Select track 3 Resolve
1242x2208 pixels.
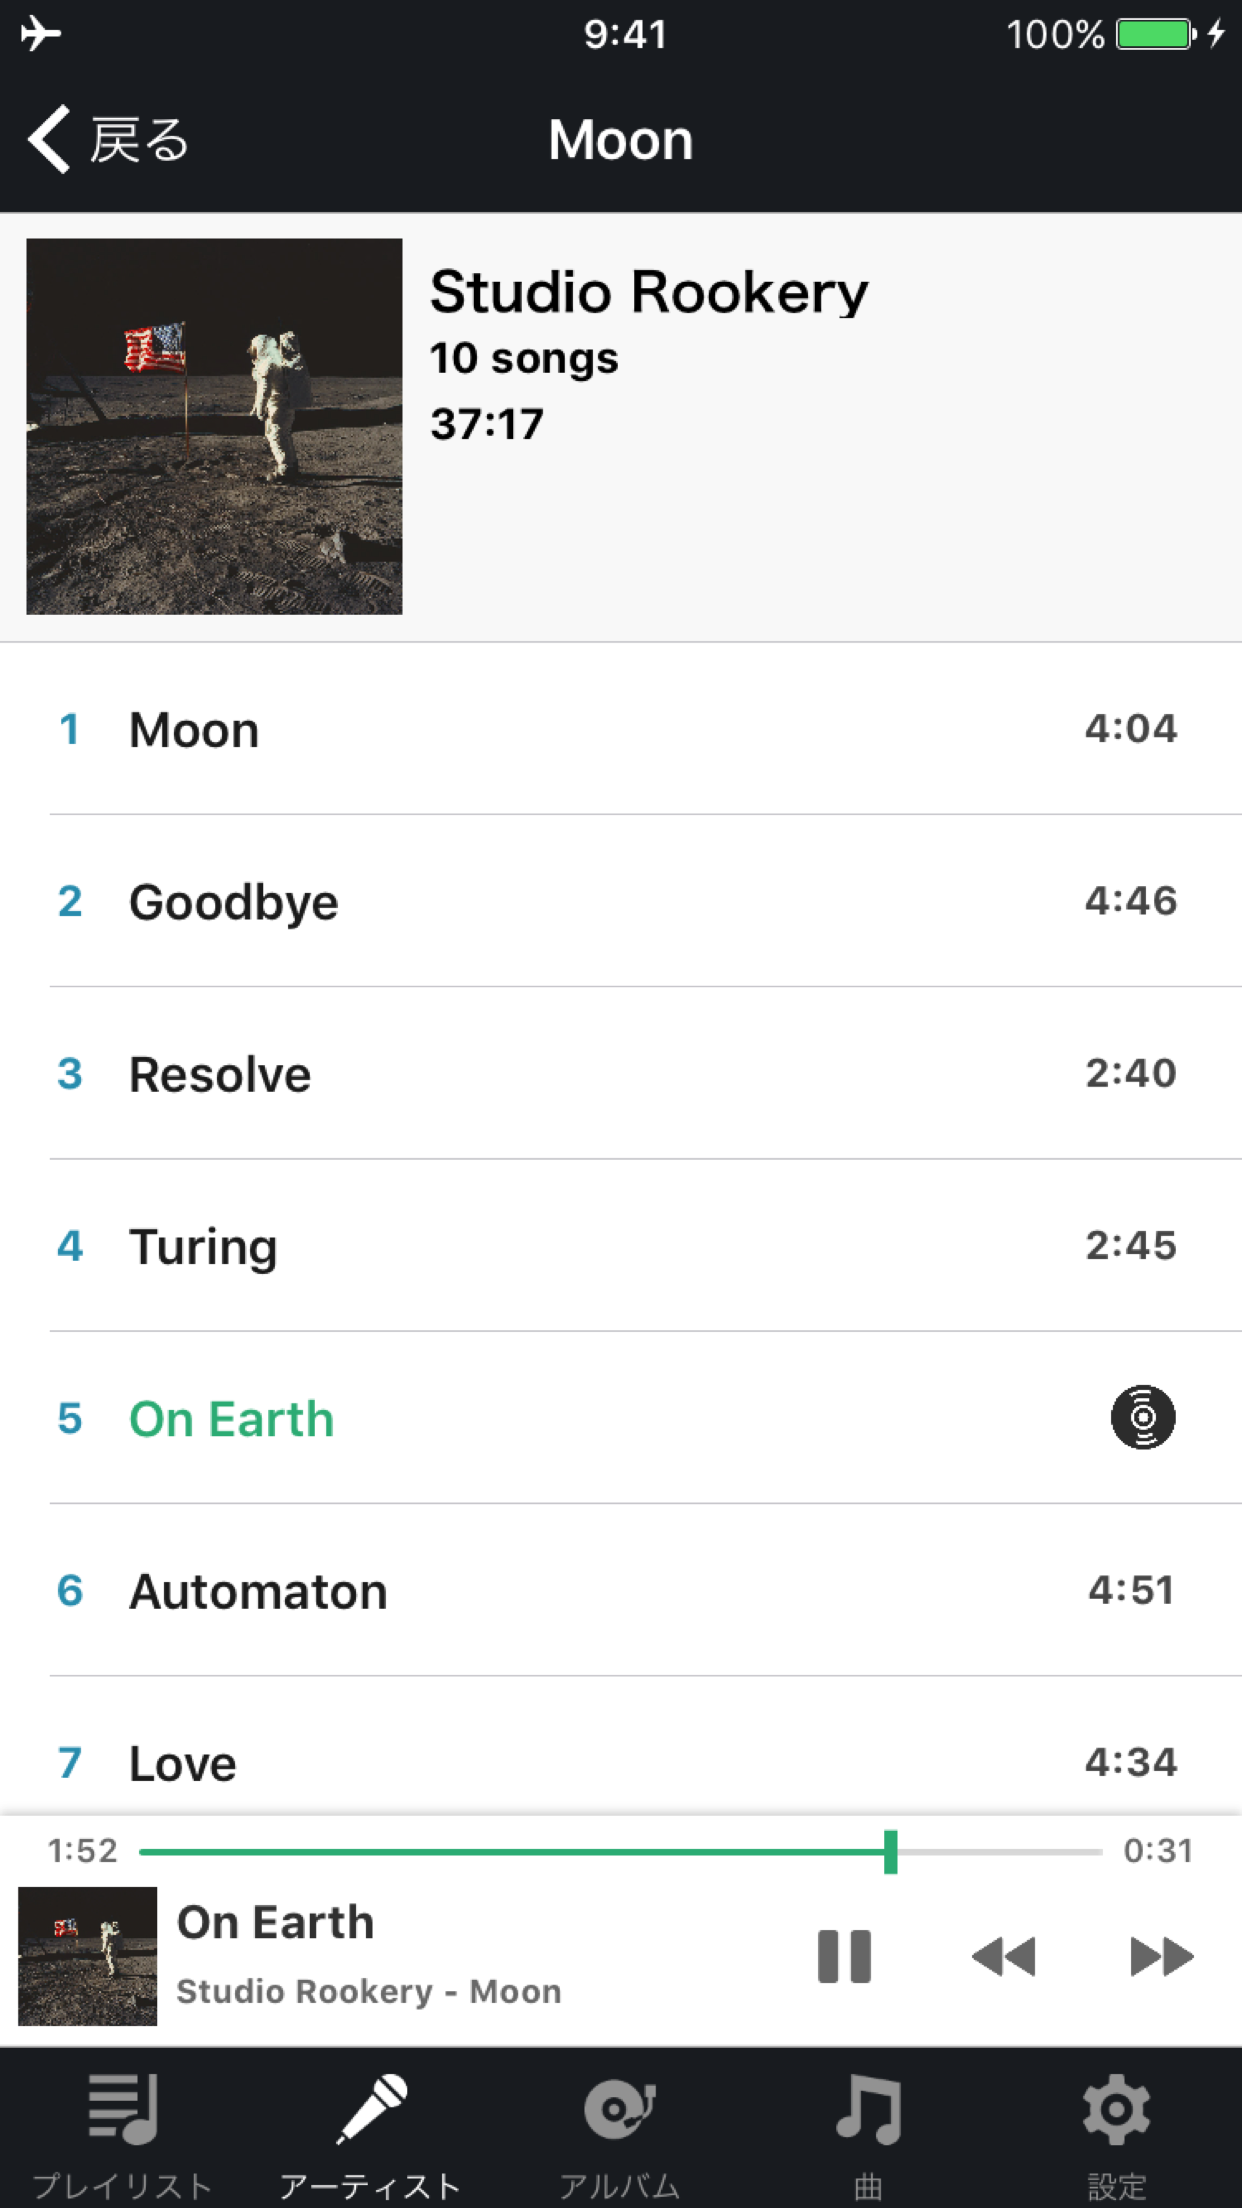point(620,1074)
